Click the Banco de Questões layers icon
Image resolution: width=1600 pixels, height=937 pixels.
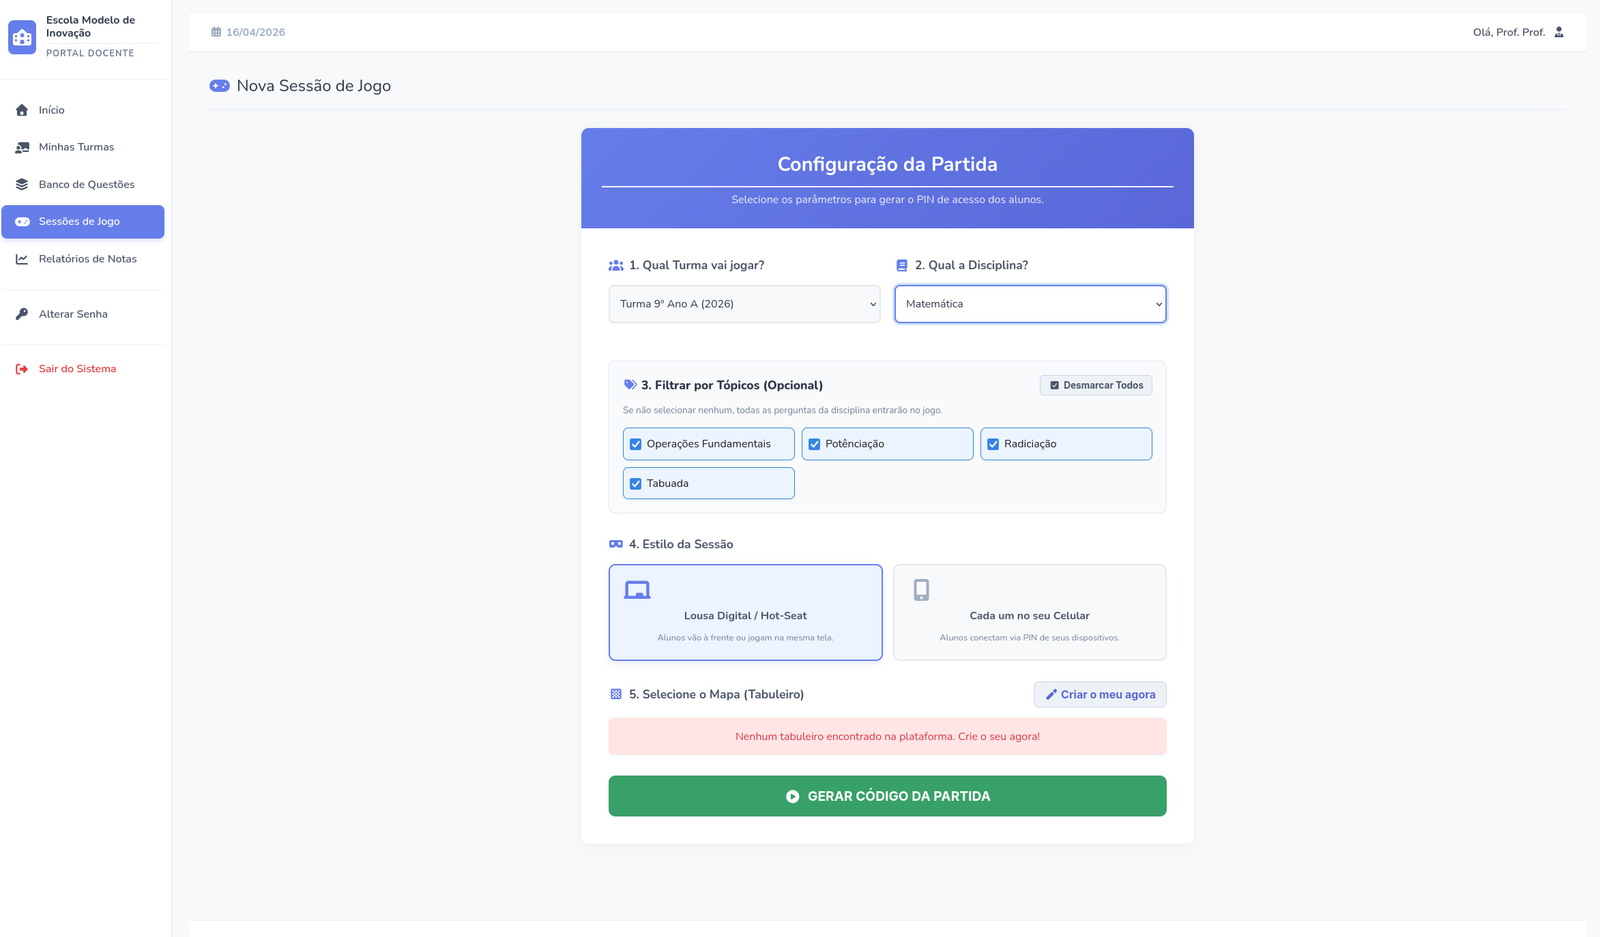coord(22,185)
